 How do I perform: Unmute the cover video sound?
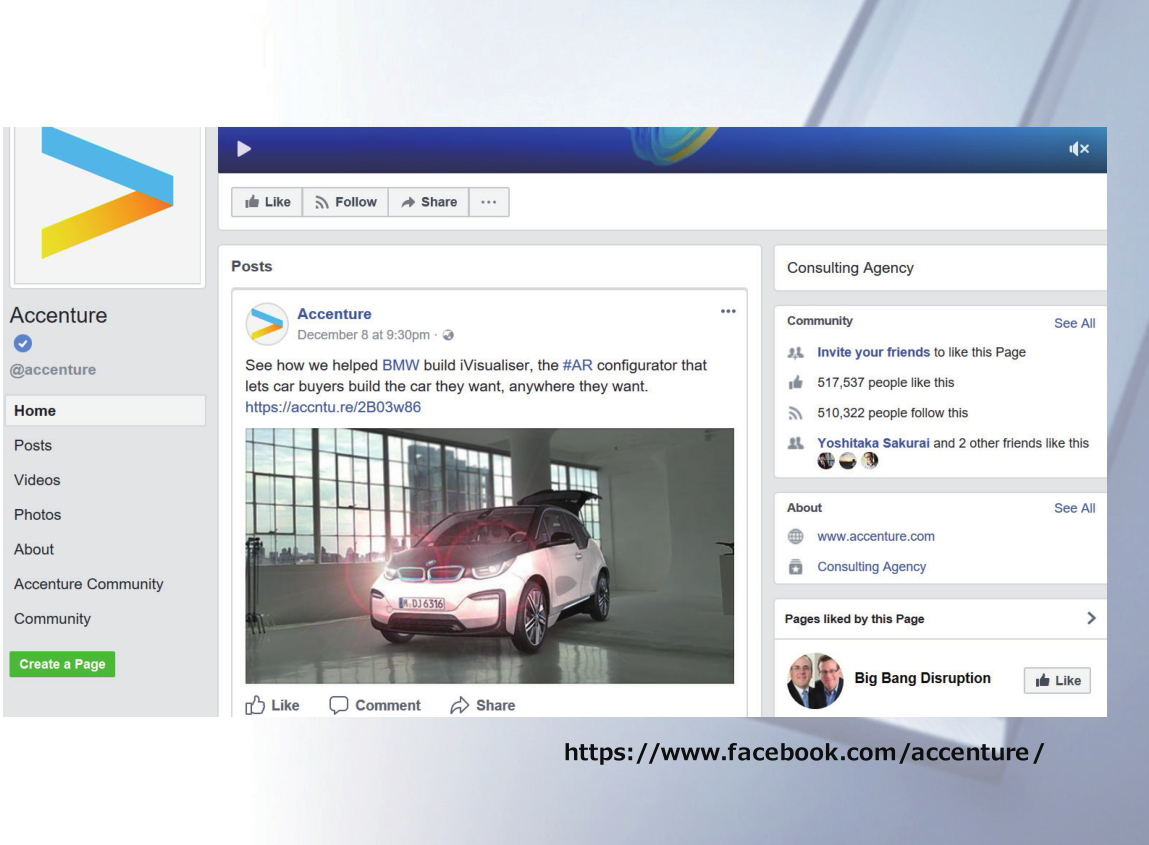tap(1078, 148)
